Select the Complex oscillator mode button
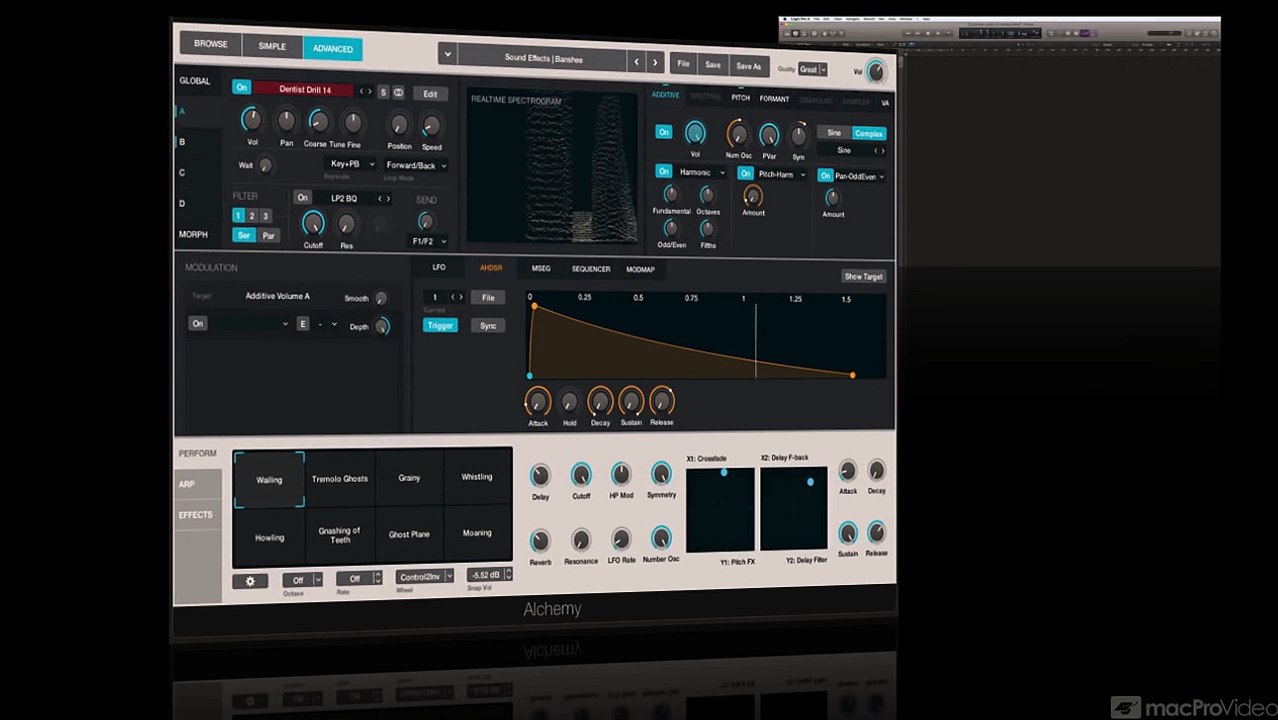This screenshot has height=720, width=1278. 869,134
